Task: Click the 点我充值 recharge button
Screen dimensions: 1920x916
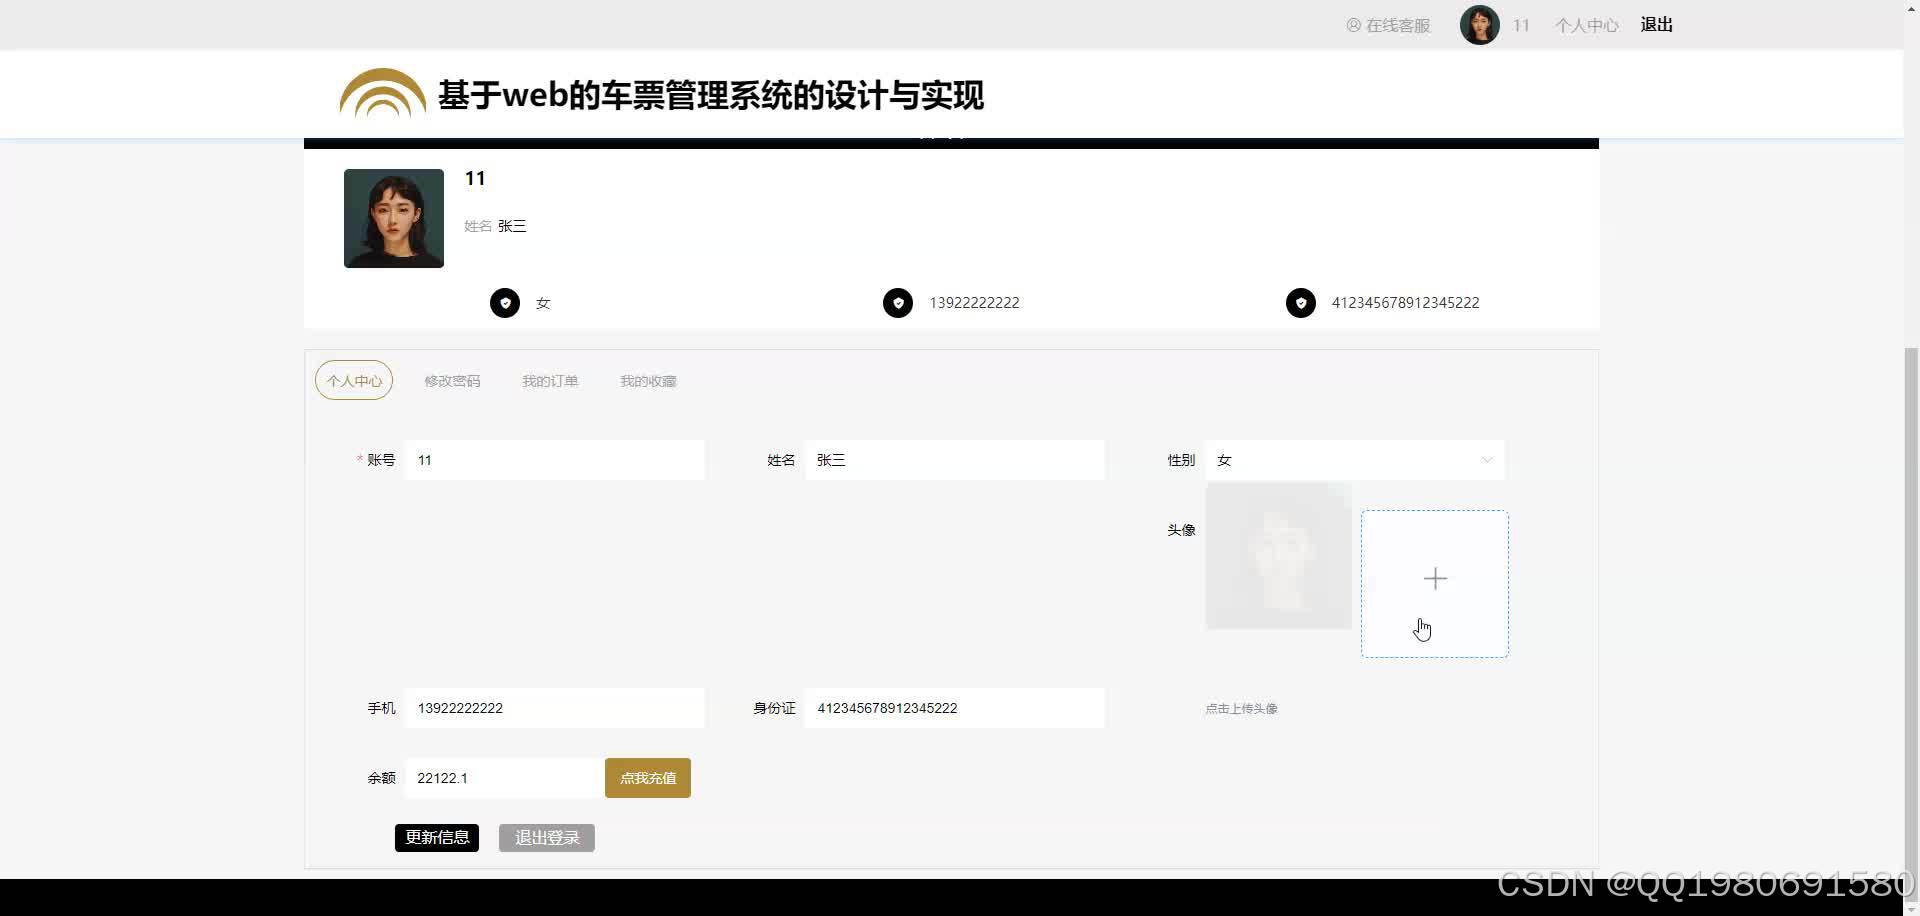Action: (x=647, y=777)
